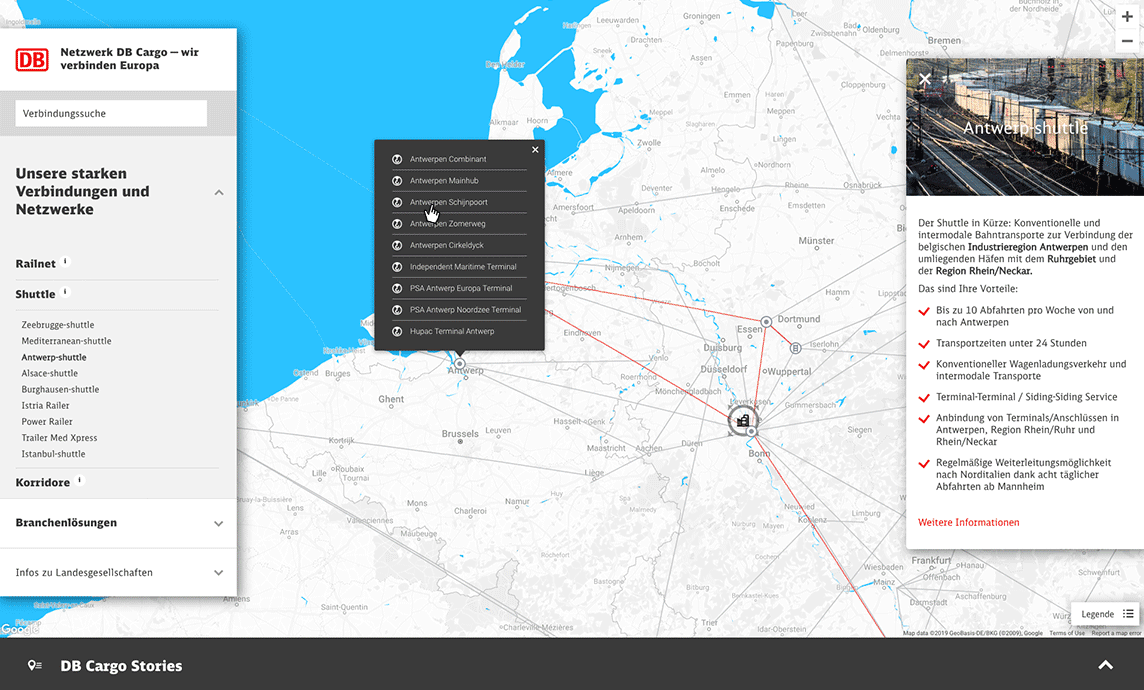Click the Verbindungssuche search field

111,114
